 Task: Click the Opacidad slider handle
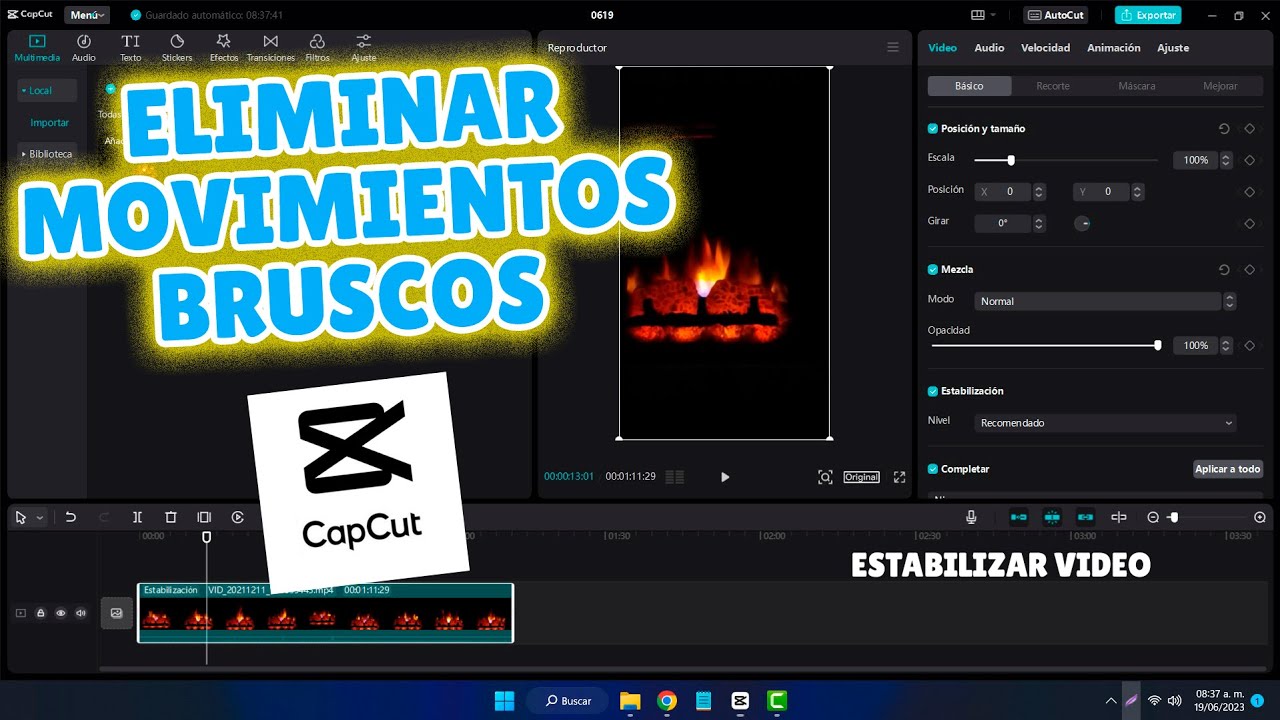point(1158,345)
